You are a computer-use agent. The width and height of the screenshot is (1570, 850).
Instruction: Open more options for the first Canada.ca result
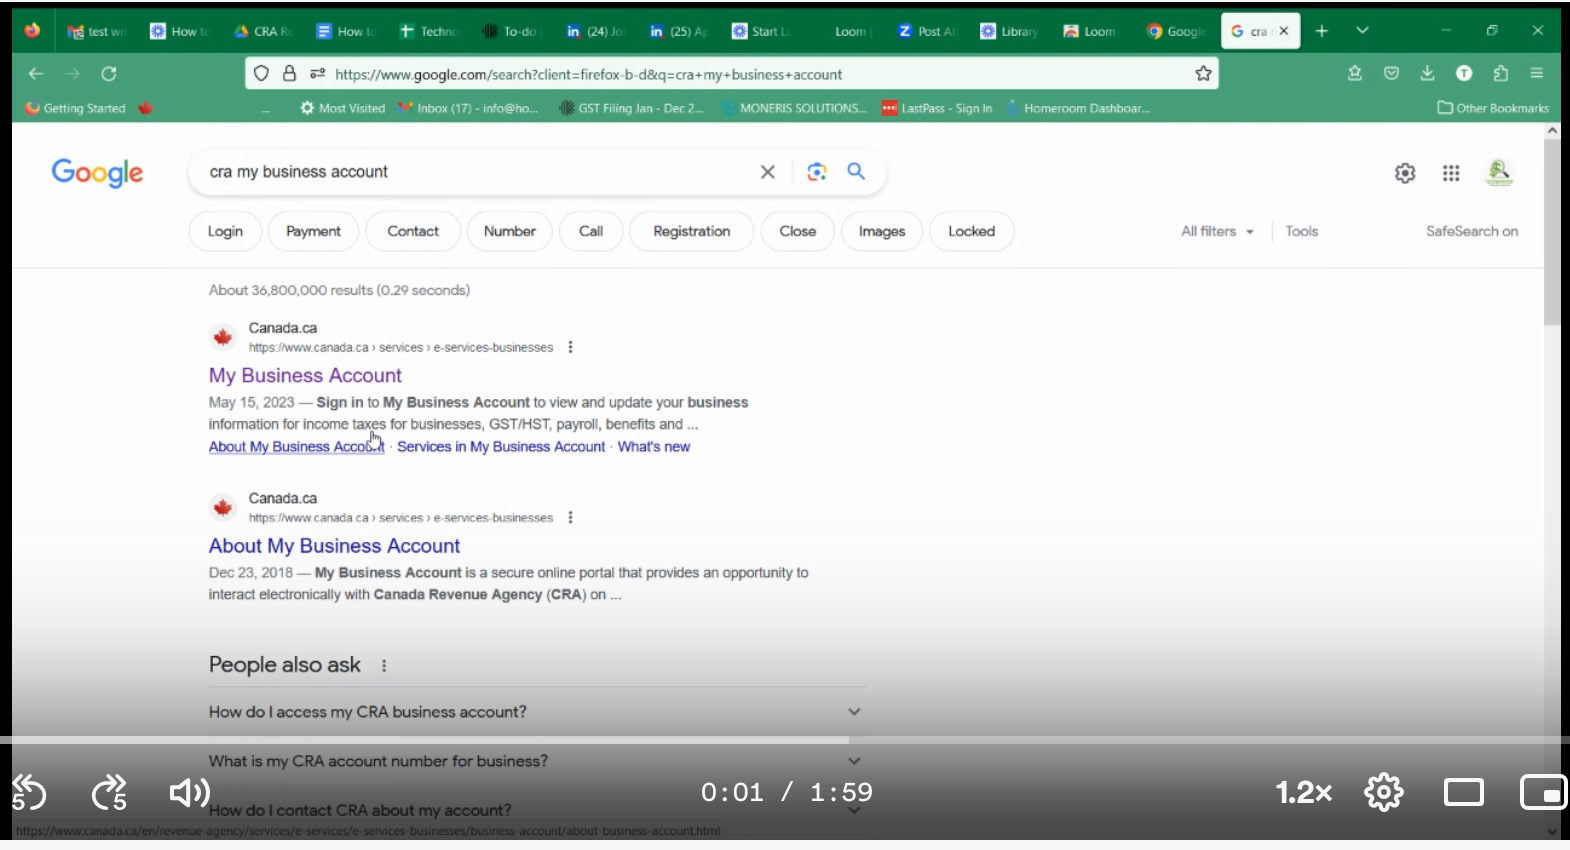(x=570, y=347)
